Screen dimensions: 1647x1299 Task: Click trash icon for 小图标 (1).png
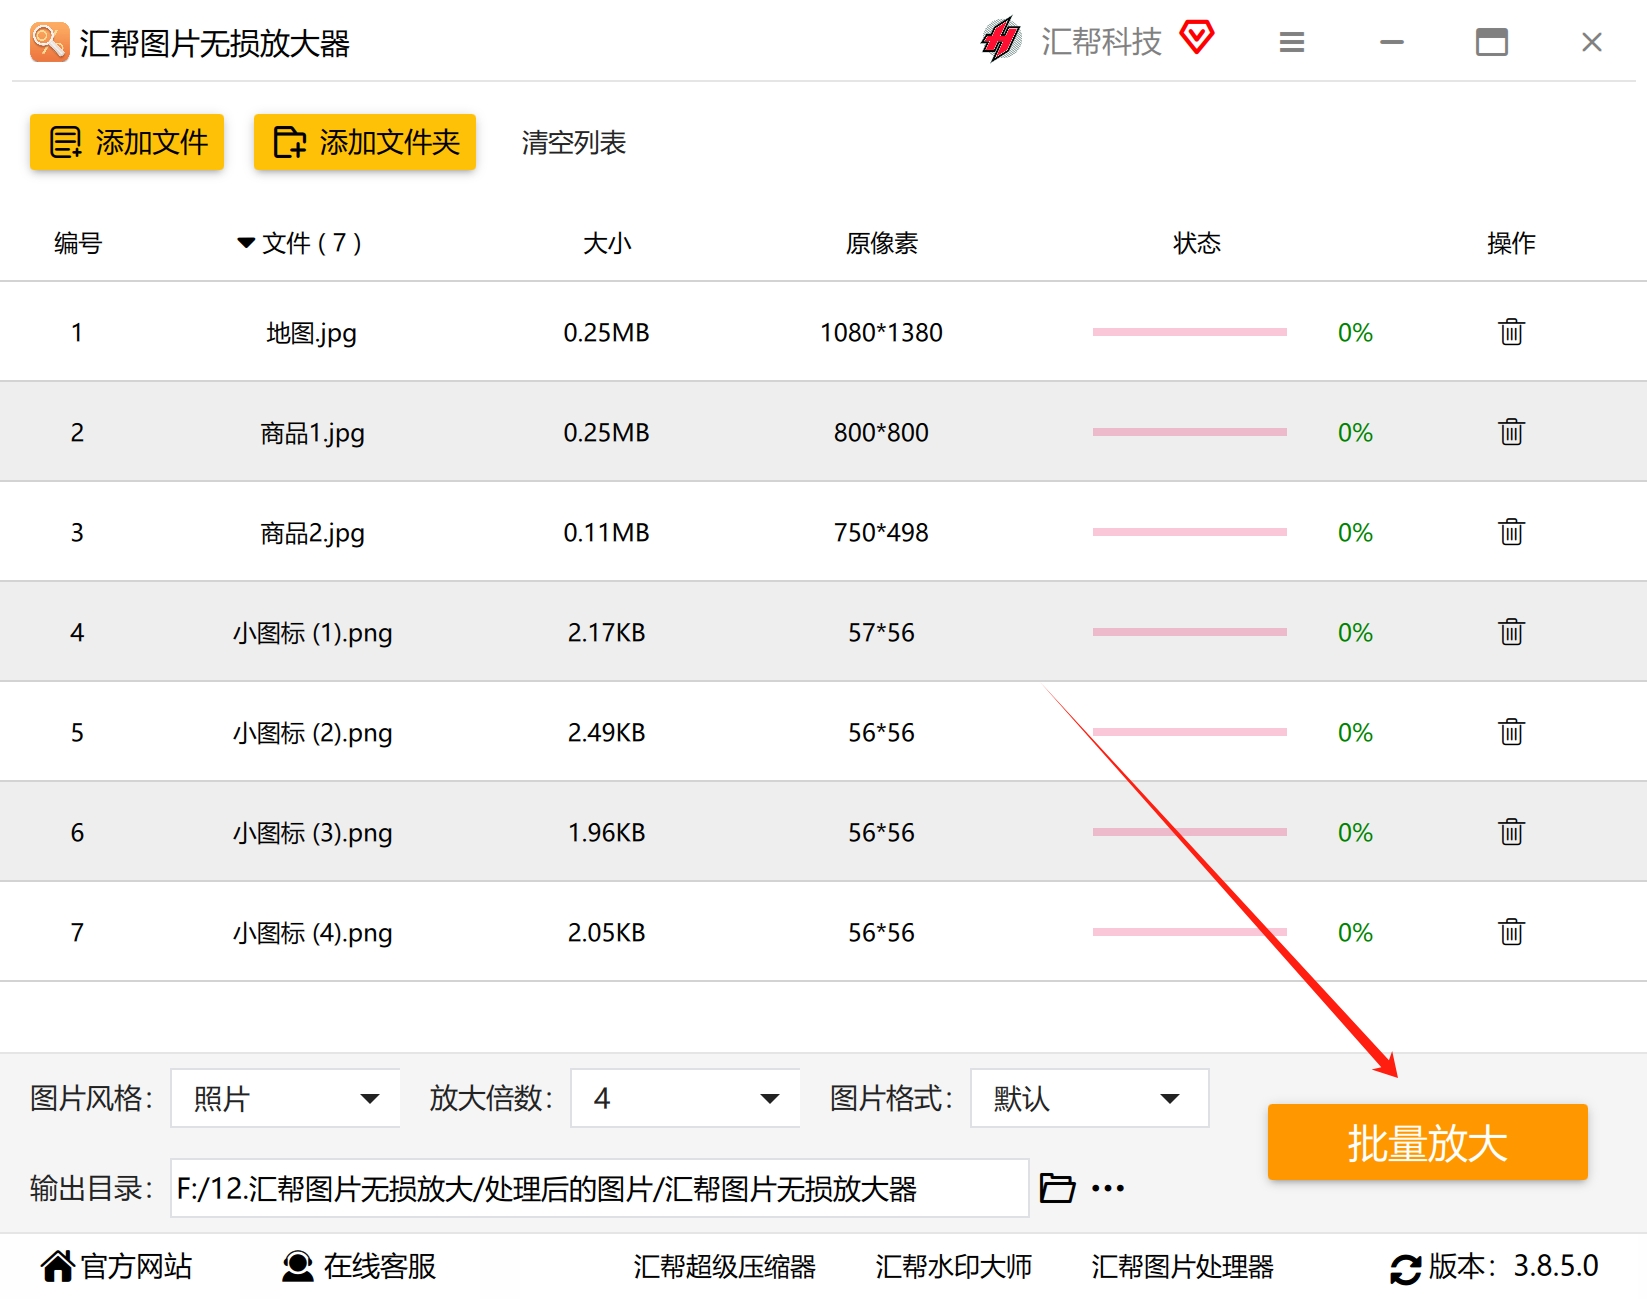(x=1511, y=631)
